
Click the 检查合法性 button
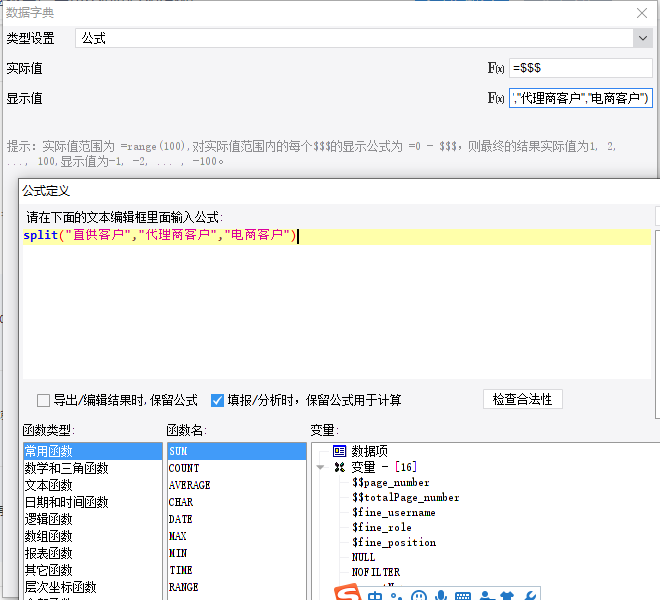pos(522,399)
